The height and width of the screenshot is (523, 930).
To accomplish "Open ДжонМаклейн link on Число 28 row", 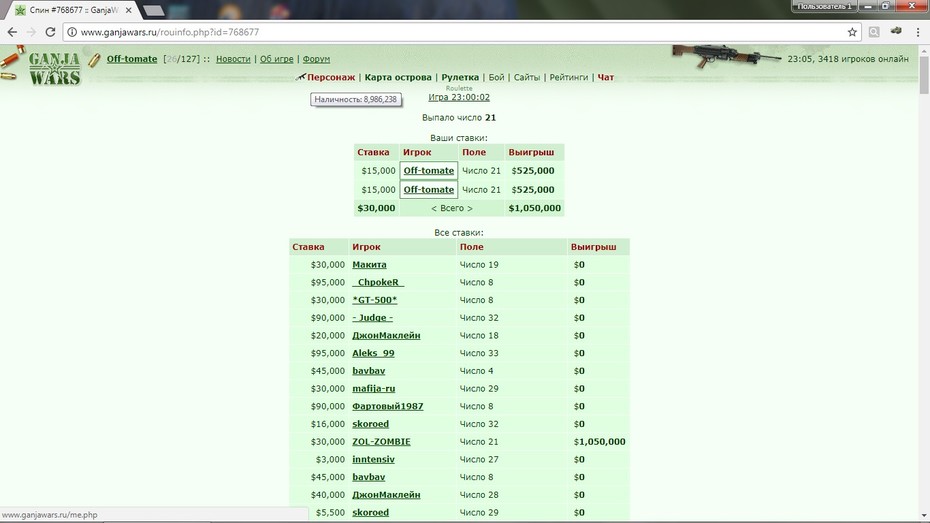I will tap(386, 495).
